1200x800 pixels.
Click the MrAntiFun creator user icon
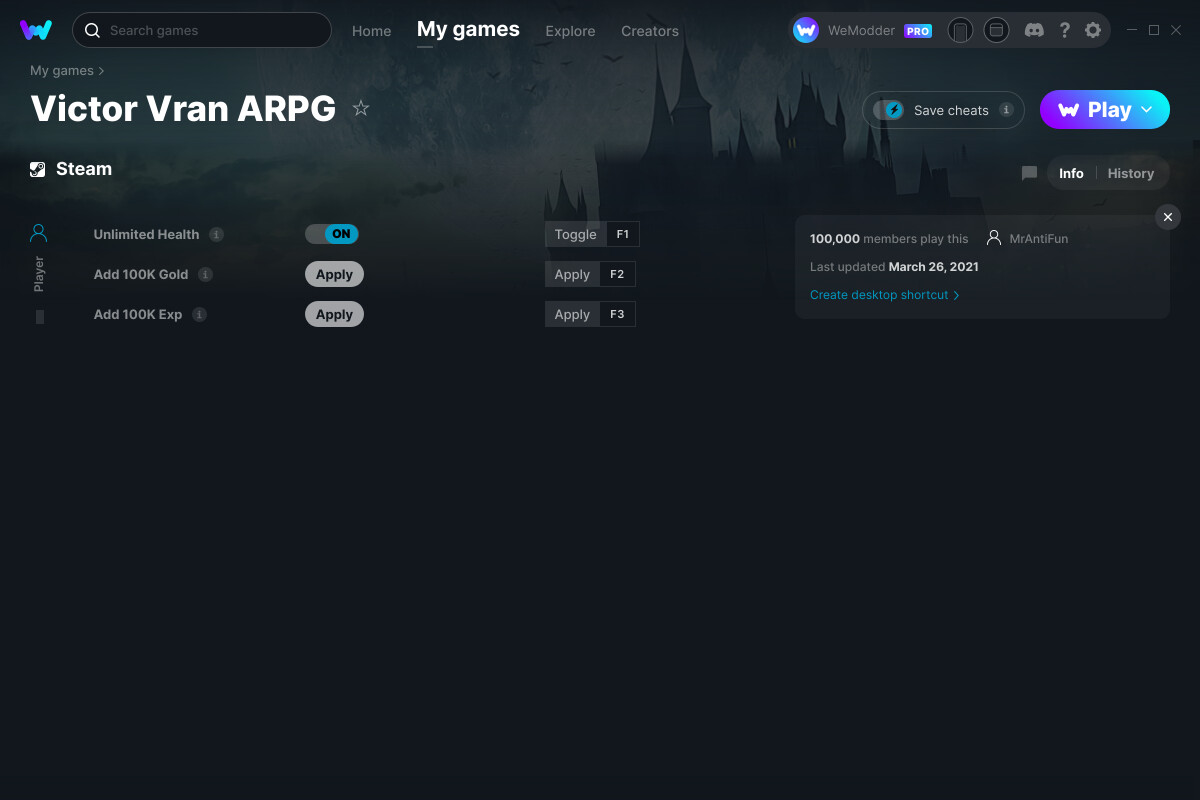(994, 238)
